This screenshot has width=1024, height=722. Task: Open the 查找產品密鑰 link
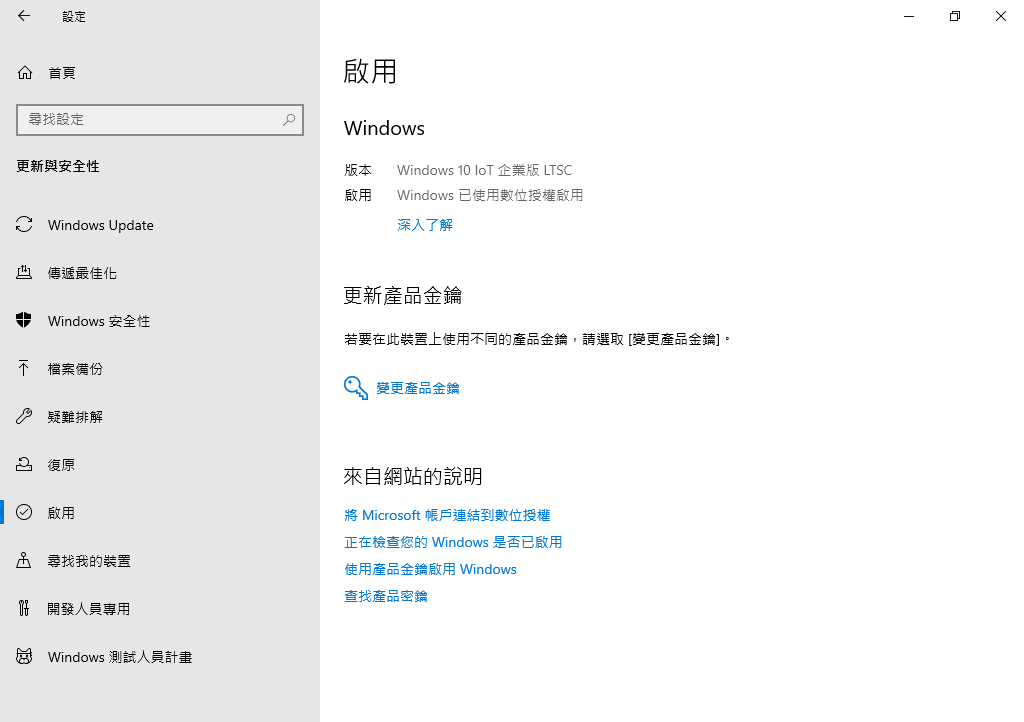click(x=385, y=596)
